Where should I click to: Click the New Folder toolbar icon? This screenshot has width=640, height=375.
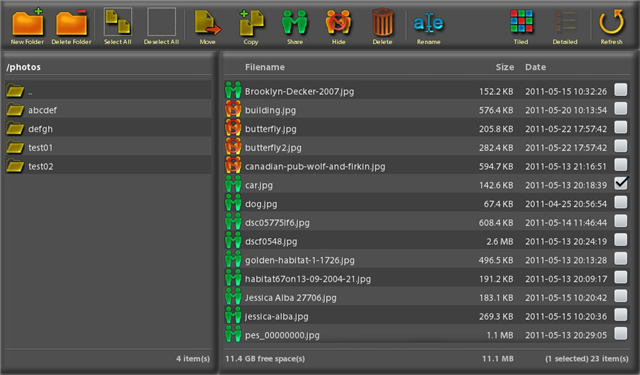[27, 23]
